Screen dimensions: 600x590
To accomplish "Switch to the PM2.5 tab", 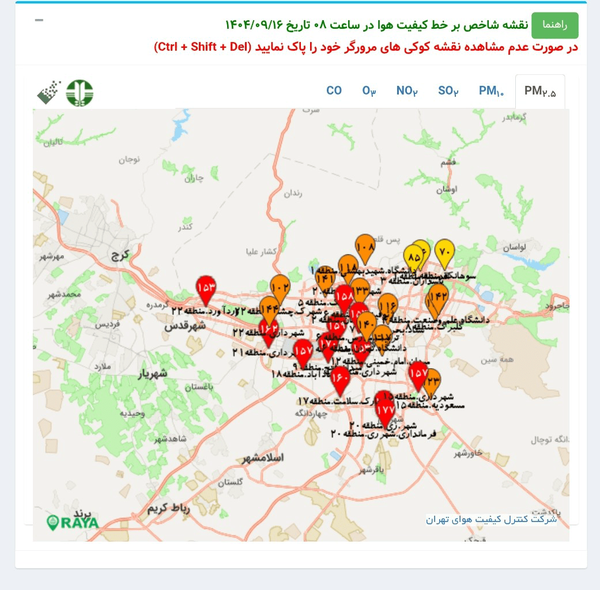I will coord(539,91).
